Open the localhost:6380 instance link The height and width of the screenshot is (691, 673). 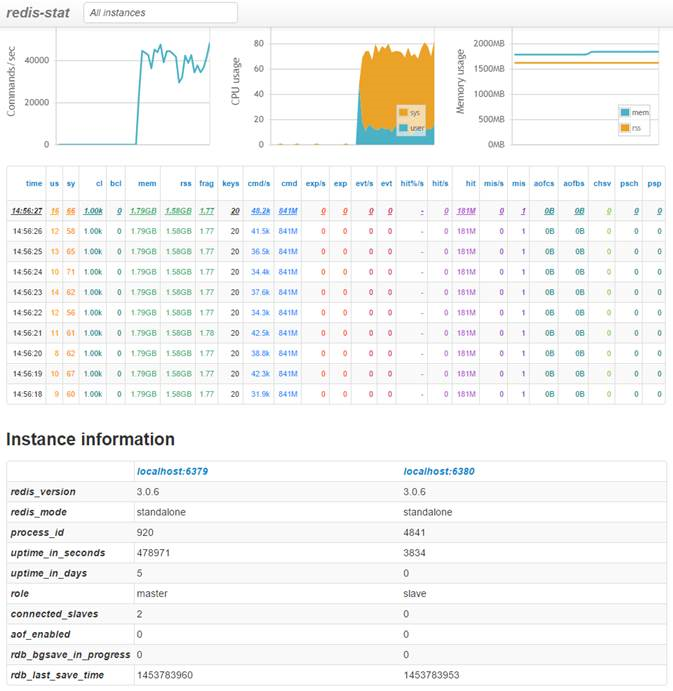click(x=439, y=472)
